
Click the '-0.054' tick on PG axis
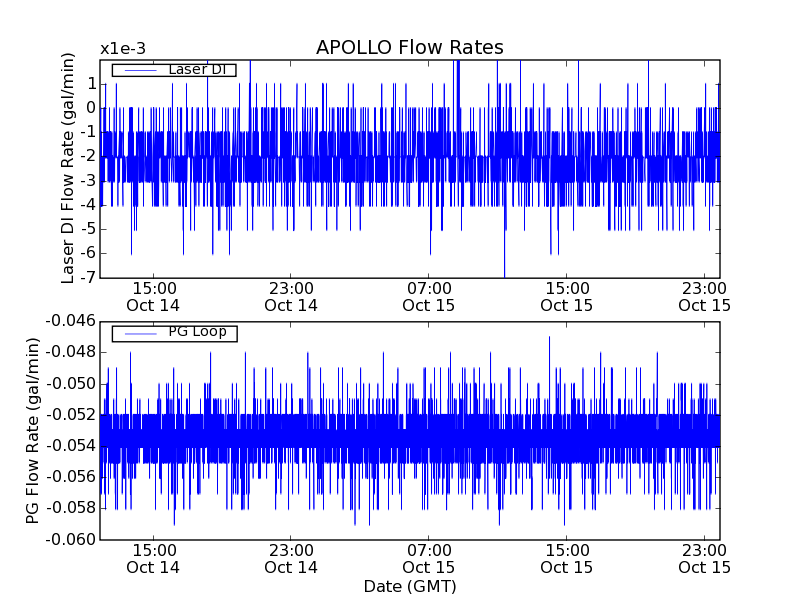coord(71,446)
